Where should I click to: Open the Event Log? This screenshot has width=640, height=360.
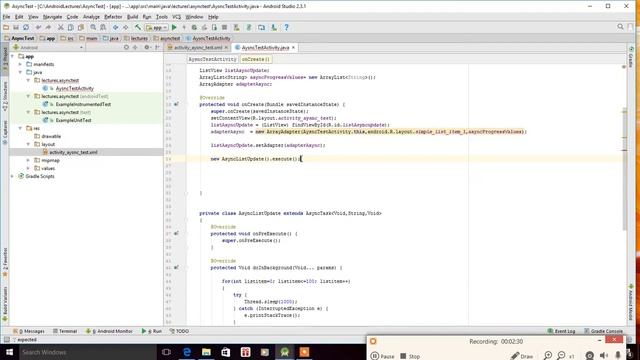(x=561, y=331)
